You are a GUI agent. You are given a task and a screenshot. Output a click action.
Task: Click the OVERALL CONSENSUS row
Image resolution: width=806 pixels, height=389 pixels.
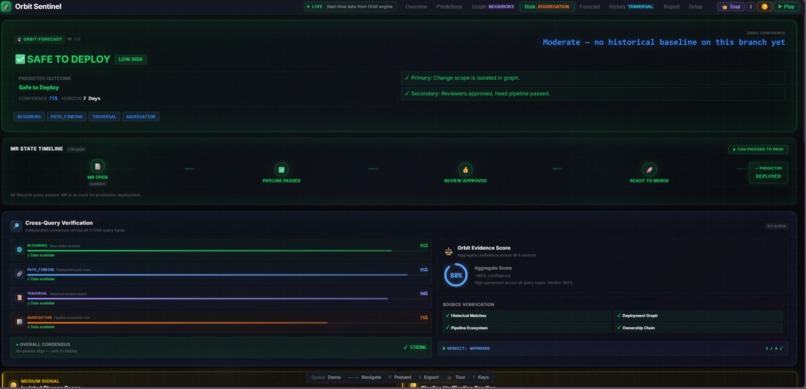[x=221, y=347]
